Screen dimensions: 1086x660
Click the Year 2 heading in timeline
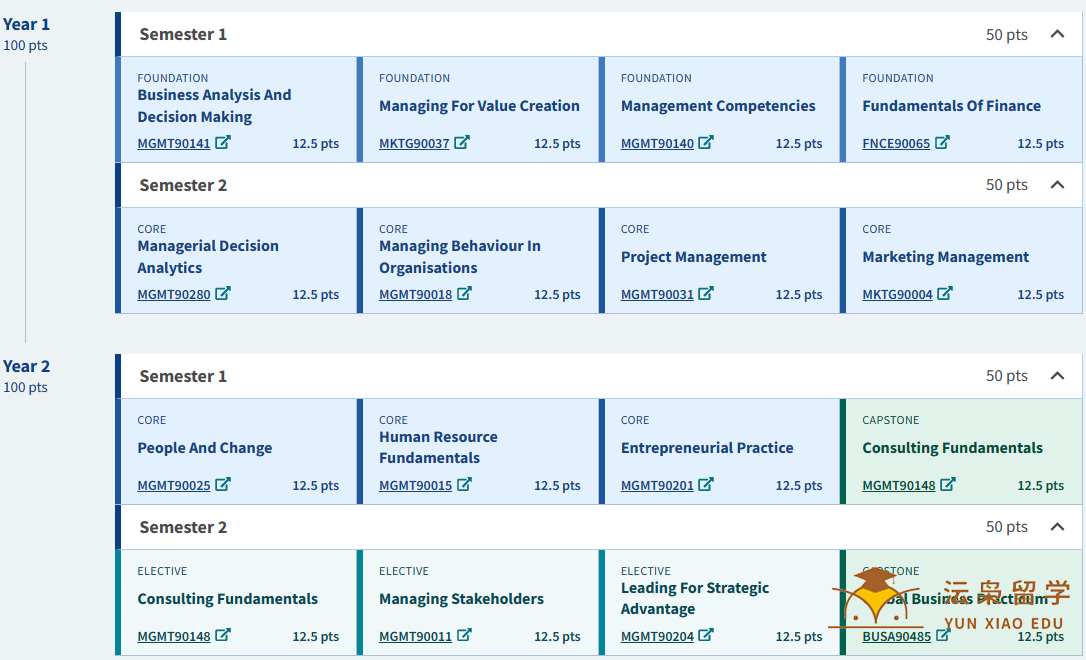26,366
